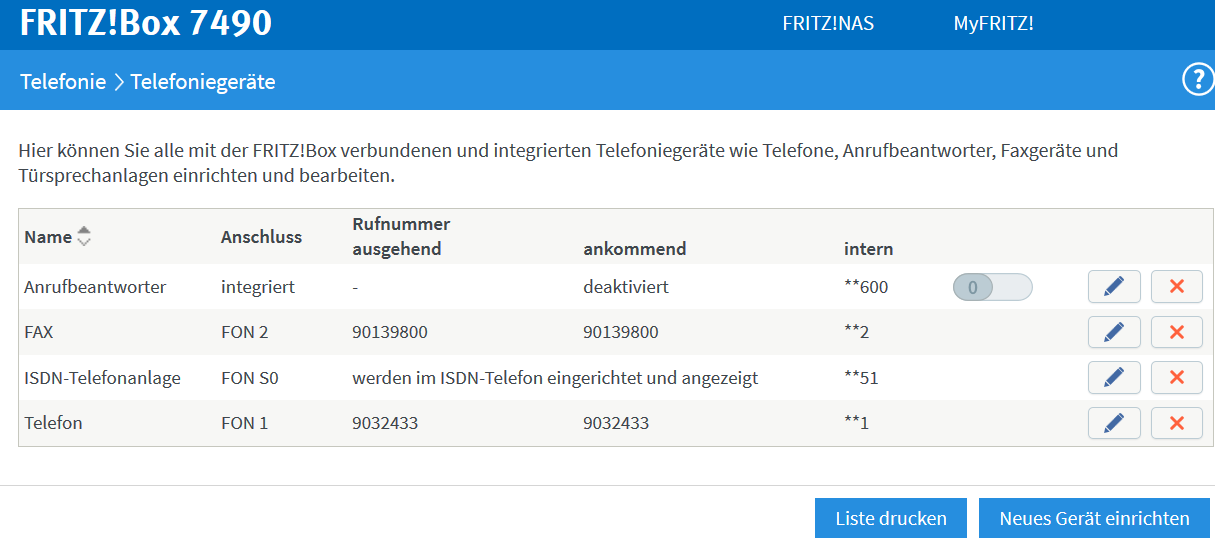Delete the Anrufbeantworter device entry

[1176, 287]
